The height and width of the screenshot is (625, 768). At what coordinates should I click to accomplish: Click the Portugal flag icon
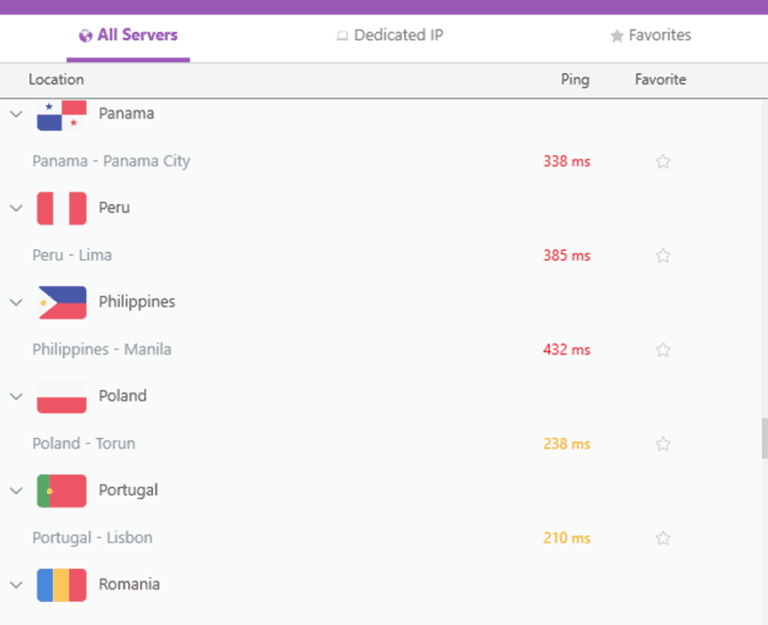(x=61, y=490)
